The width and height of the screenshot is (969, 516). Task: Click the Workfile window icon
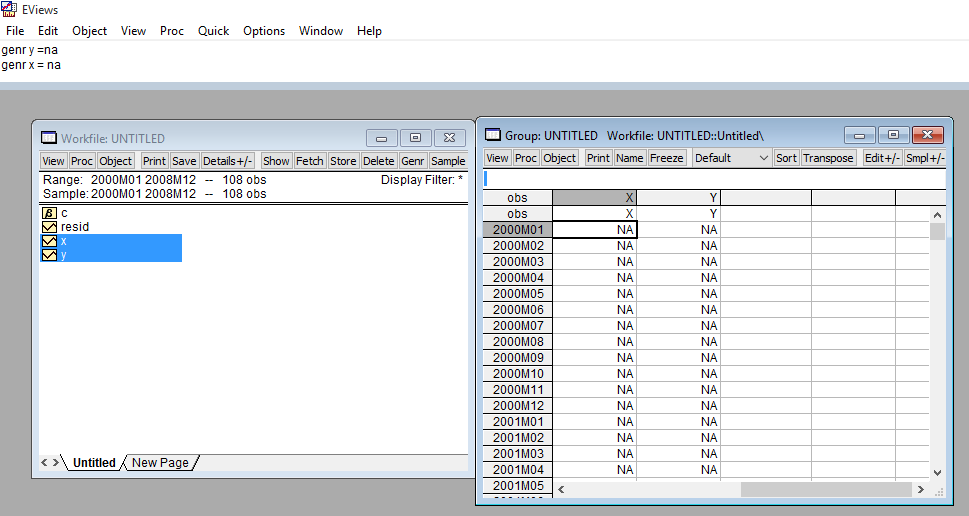coord(49,138)
